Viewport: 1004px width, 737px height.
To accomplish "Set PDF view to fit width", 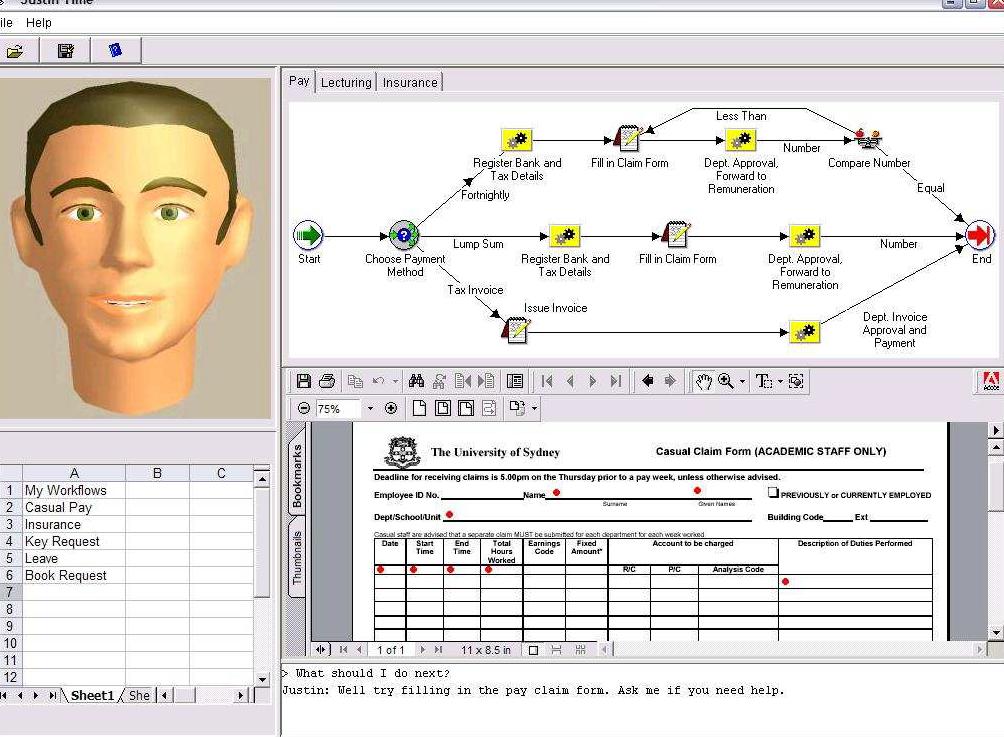I will (x=466, y=409).
